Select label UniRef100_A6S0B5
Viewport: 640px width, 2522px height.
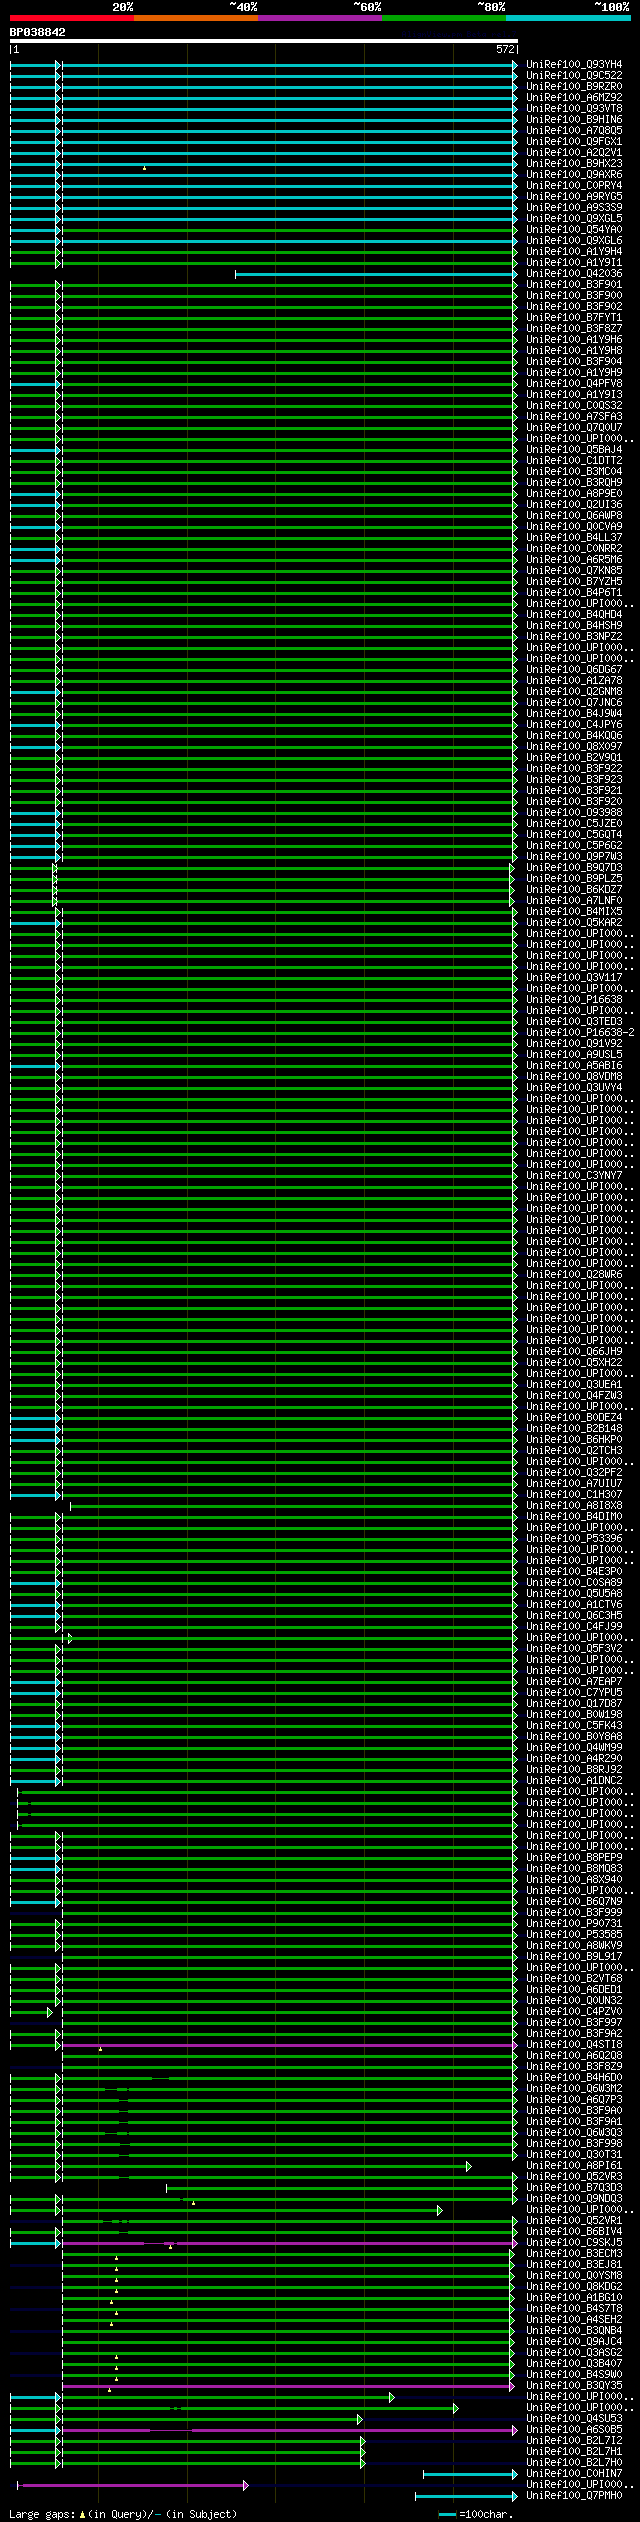click(x=574, y=2431)
